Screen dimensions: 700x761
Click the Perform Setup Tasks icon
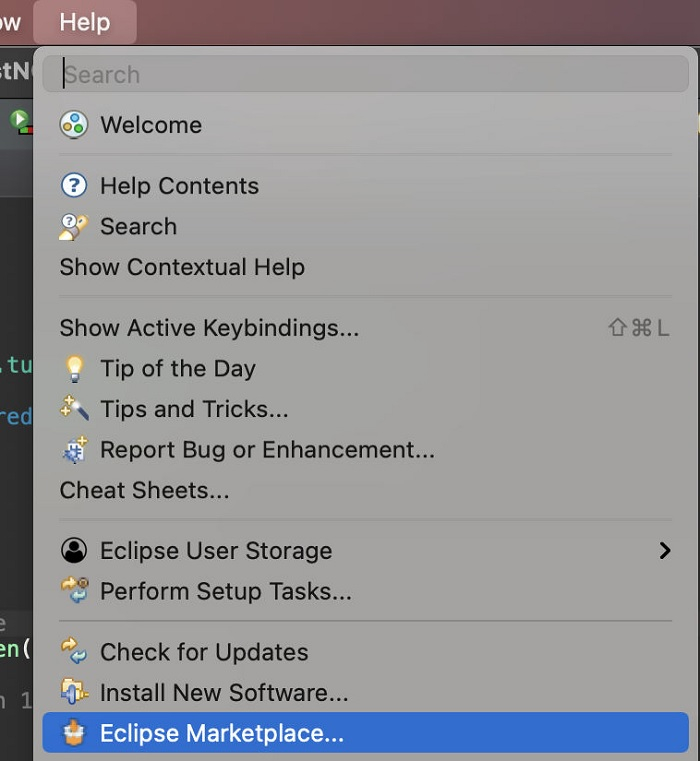74,591
